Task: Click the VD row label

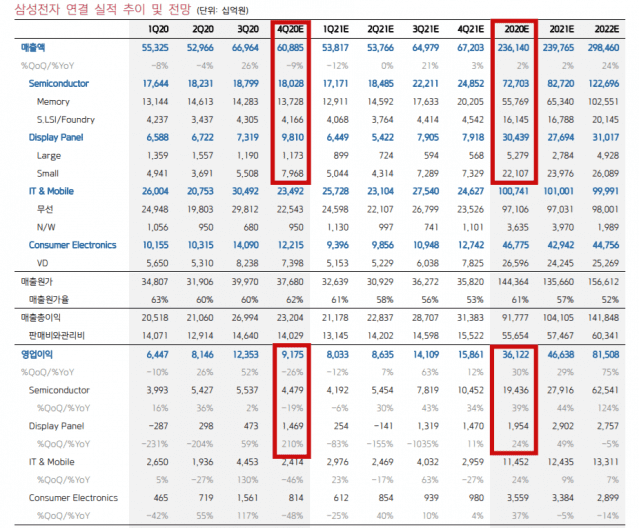Action: point(44,263)
